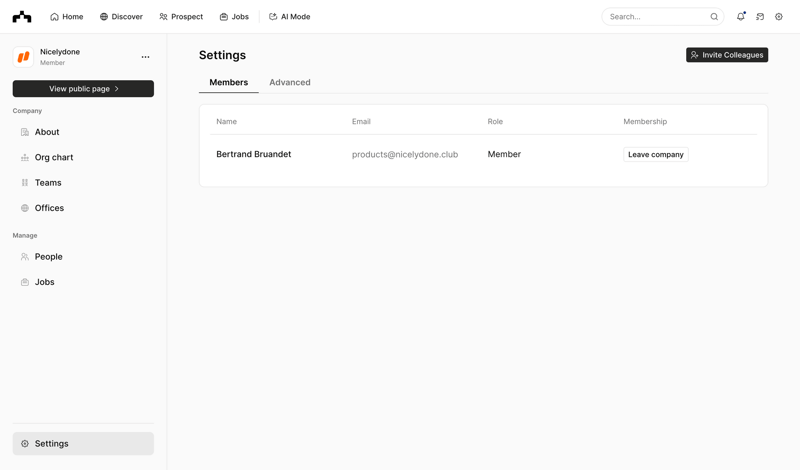The height and width of the screenshot is (470, 800).
Task: Click email products@nicelydone.club
Action: [405, 155]
